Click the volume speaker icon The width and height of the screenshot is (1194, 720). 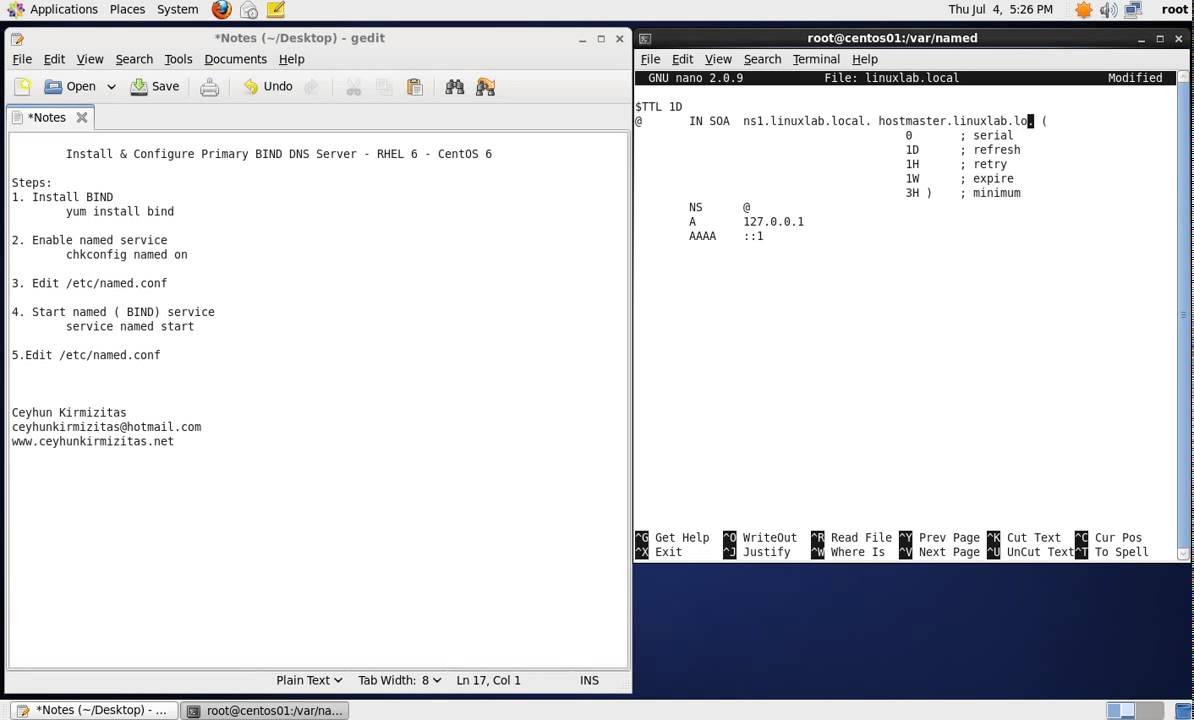tap(1108, 9)
